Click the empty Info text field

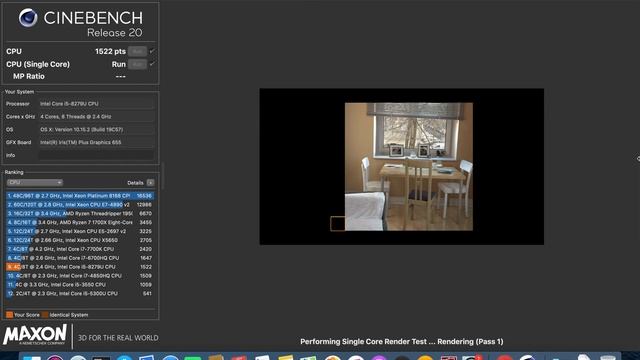(x=96, y=155)
